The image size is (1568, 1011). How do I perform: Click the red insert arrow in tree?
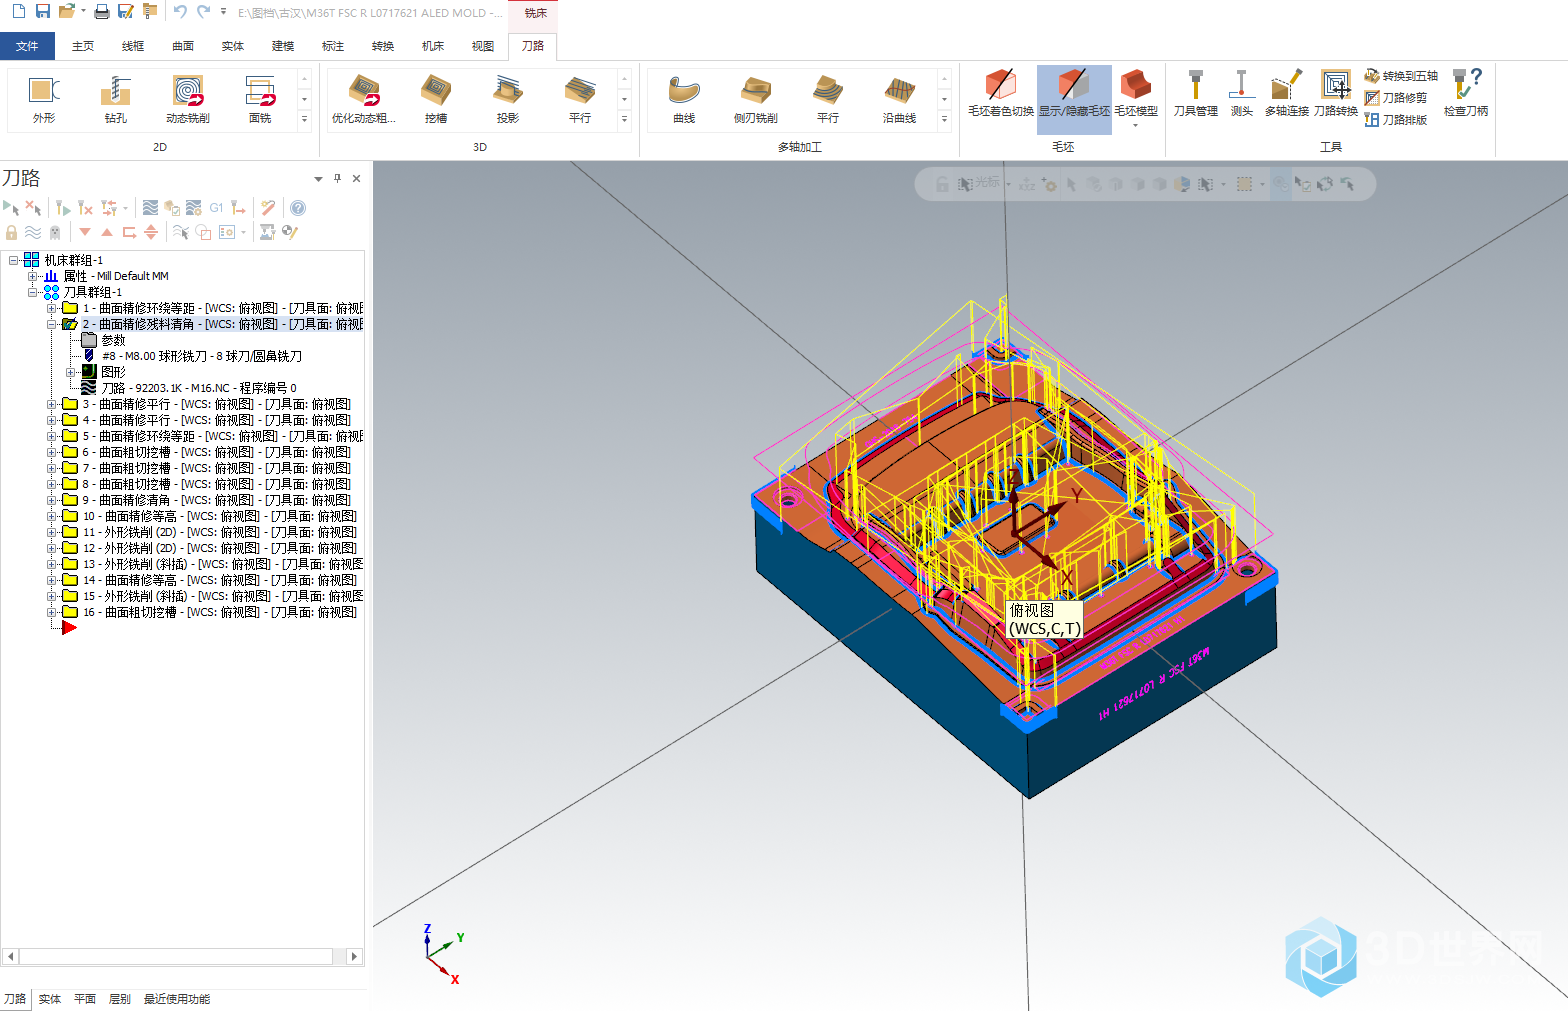point(68,628)
